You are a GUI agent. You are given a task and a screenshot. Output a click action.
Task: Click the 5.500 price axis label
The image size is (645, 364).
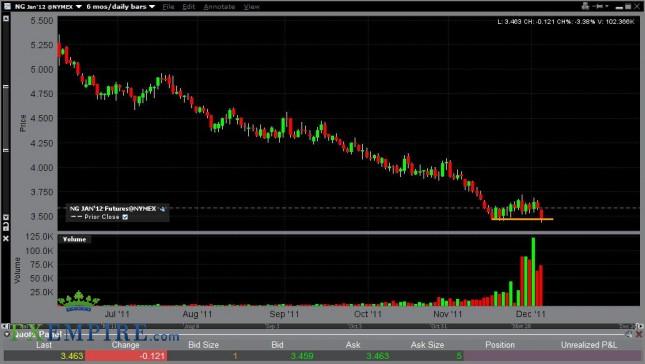tap(42, 21)
